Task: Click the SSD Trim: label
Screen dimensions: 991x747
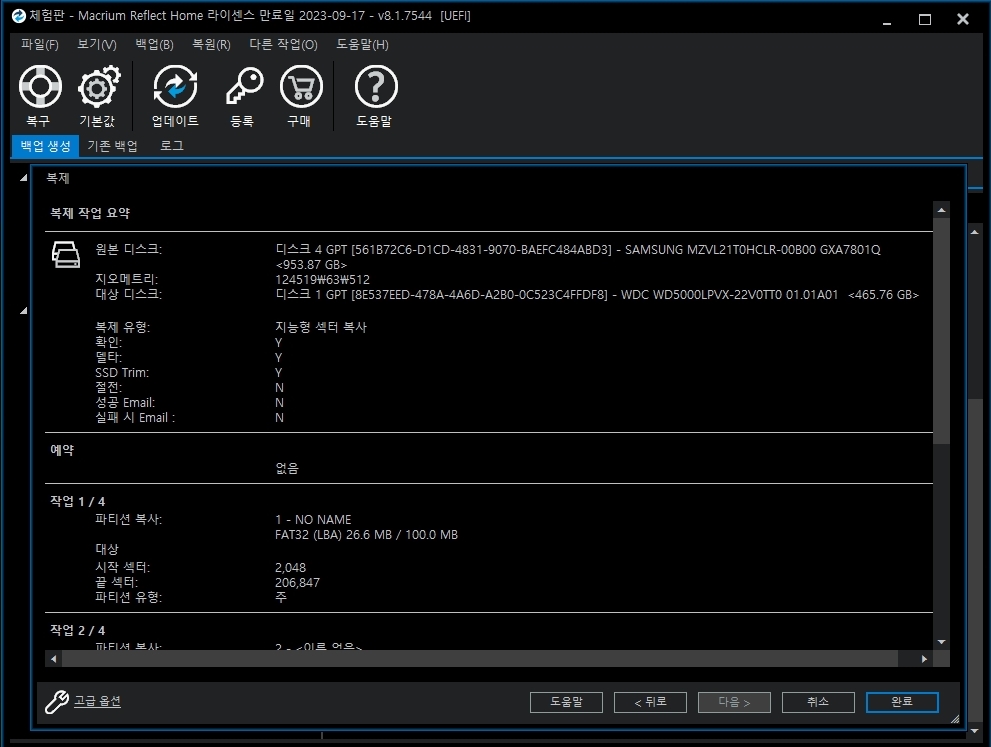Action: pos(122,373)
